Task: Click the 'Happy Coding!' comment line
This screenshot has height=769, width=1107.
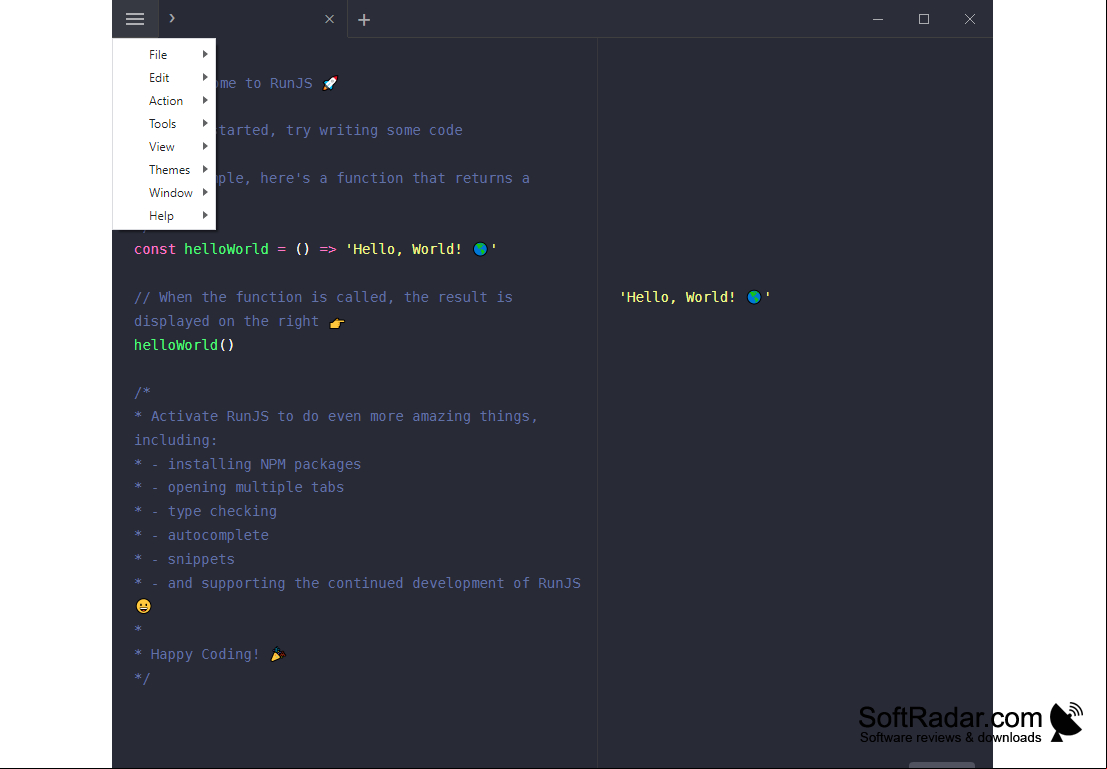Action: point(210,655)
